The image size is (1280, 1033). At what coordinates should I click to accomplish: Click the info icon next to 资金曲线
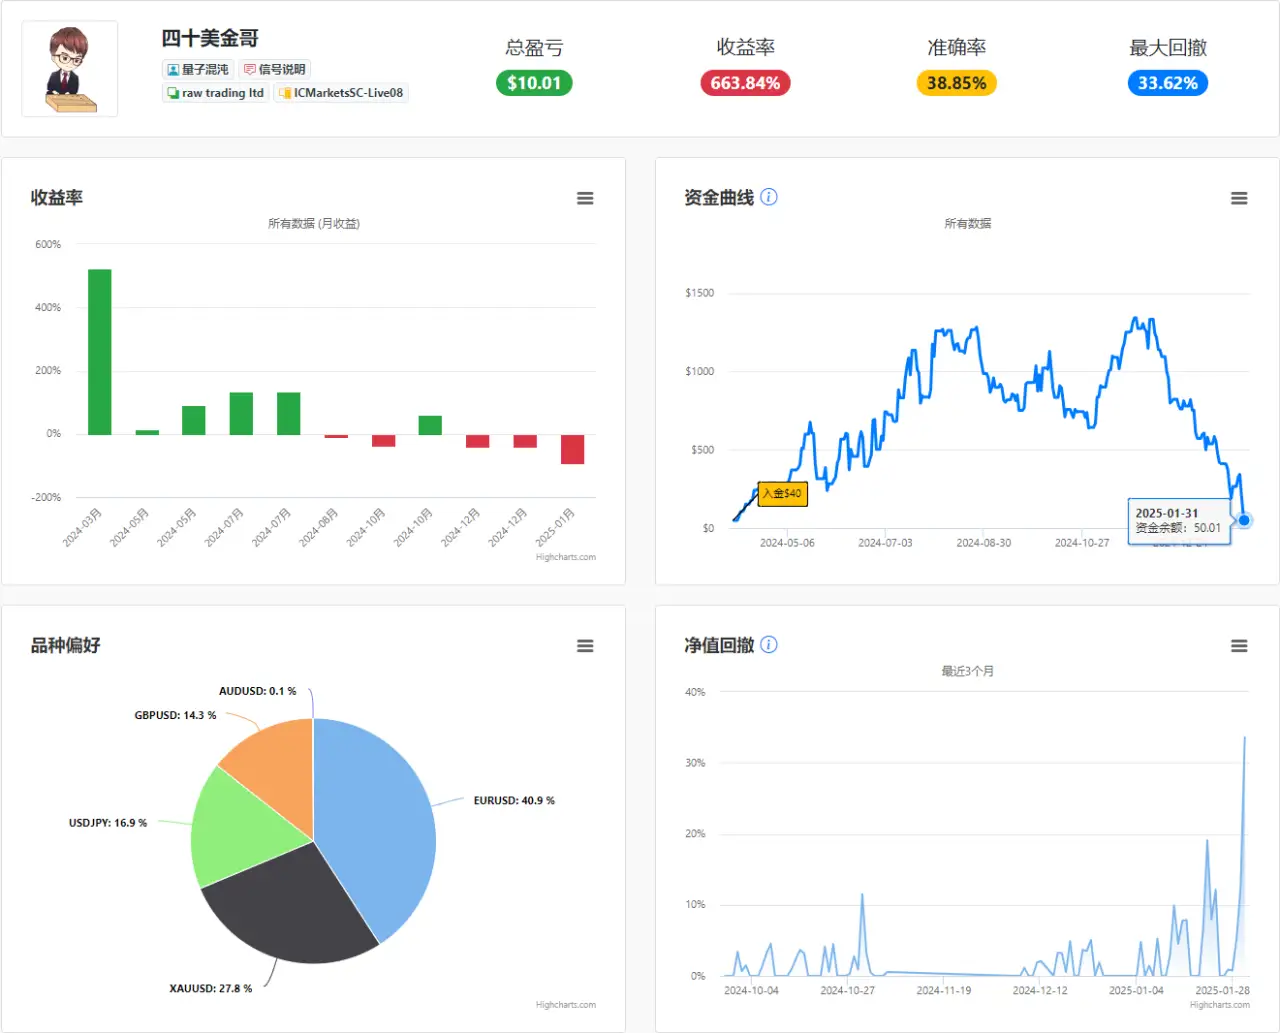click(769, 197)
